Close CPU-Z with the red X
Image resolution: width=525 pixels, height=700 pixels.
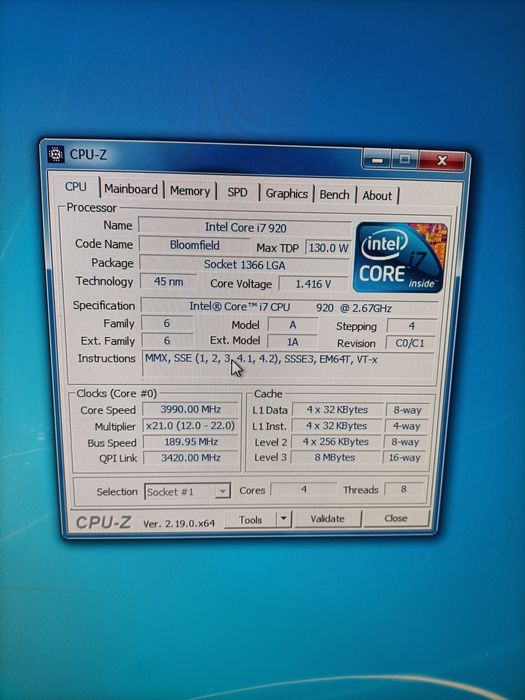click(442, 160)
